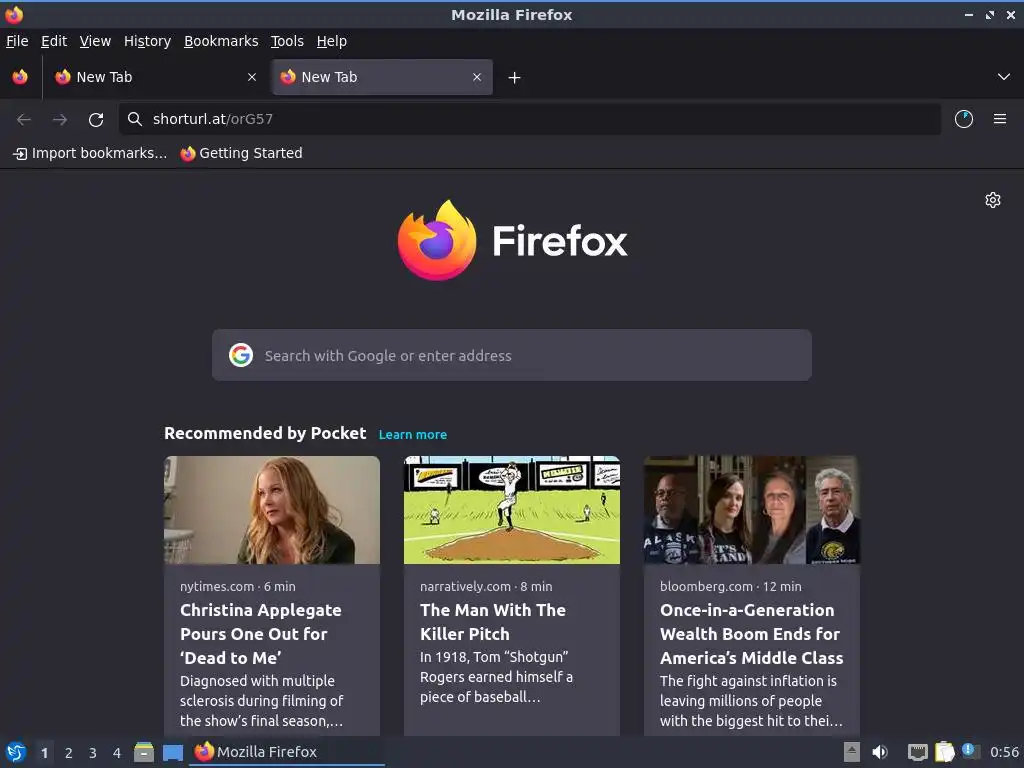Select the second New Tab
The height and width of the screenshot is (768, 1024).
tap(382, 77)
